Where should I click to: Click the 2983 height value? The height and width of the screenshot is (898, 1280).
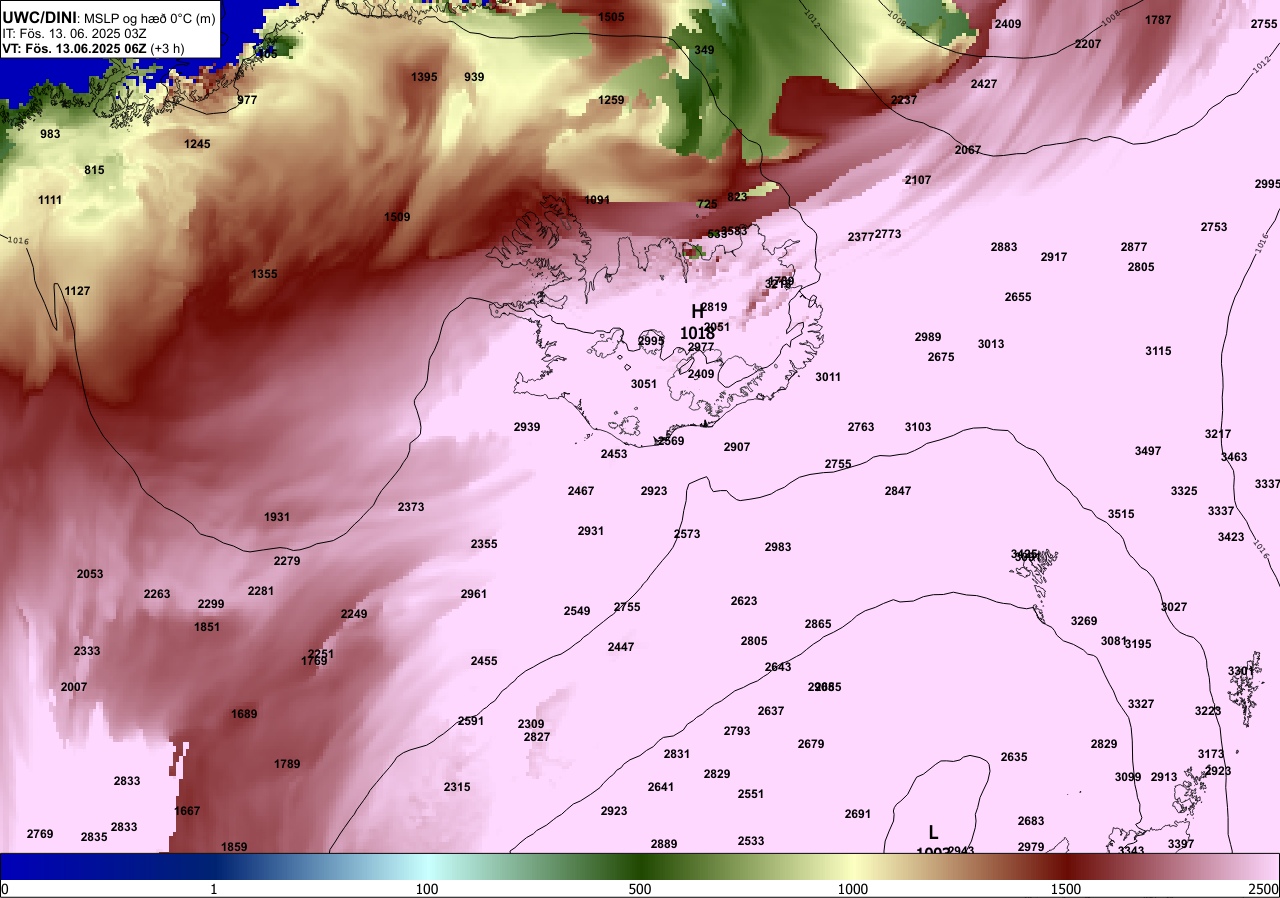click(x=778, y=547)
